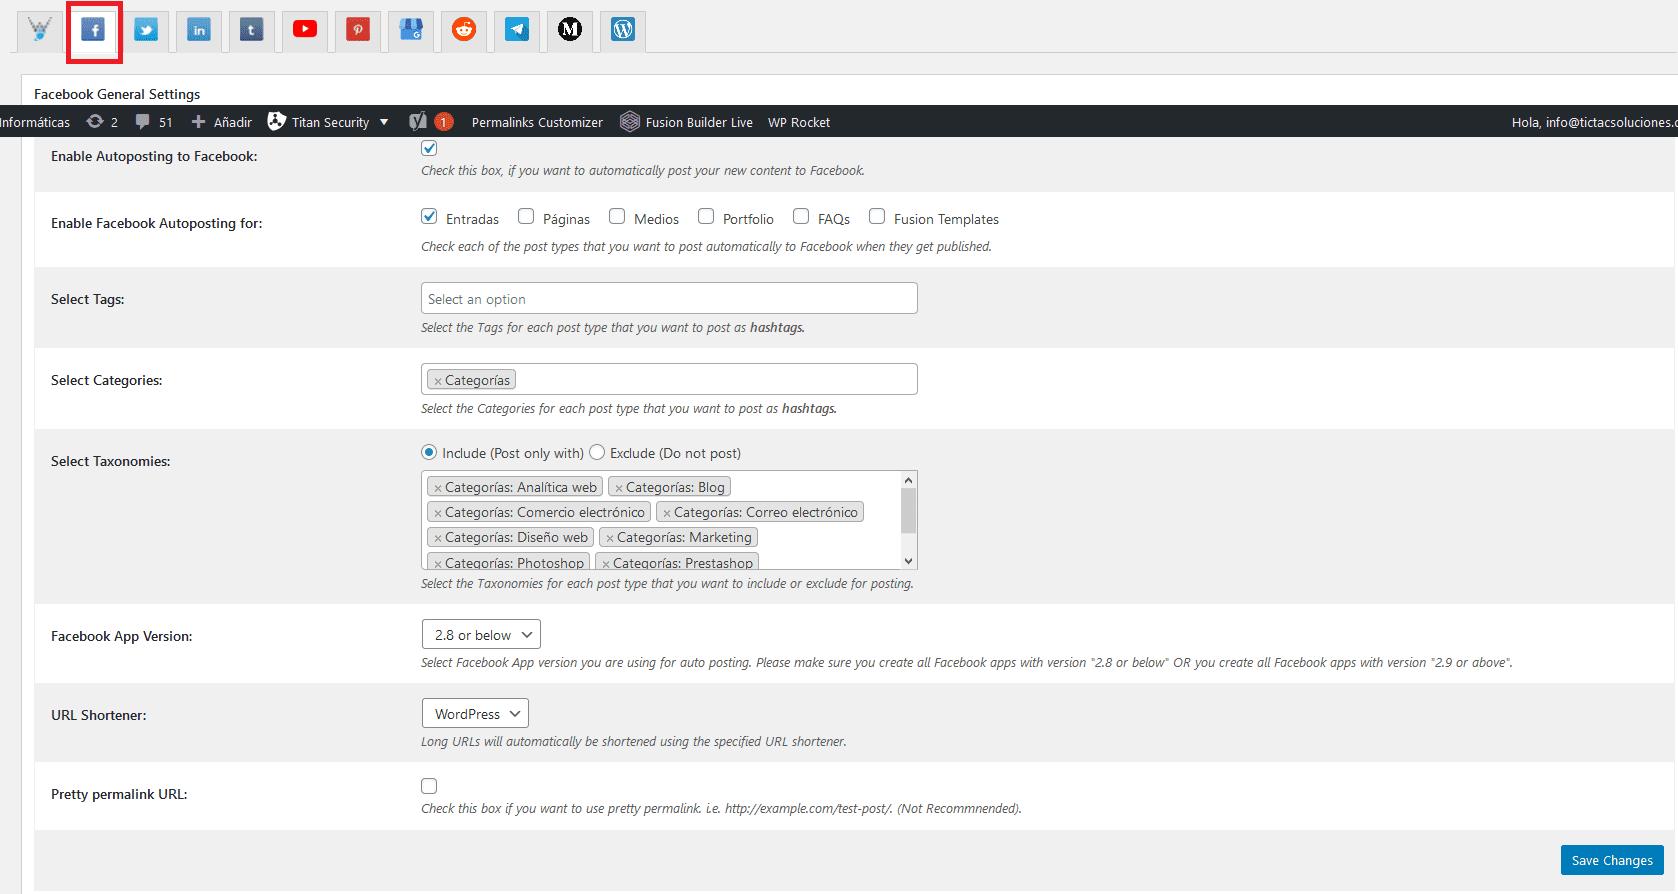Check the Páginas post type checkbox
Viewport: 1678px width, 894px height.
point(526,217)
